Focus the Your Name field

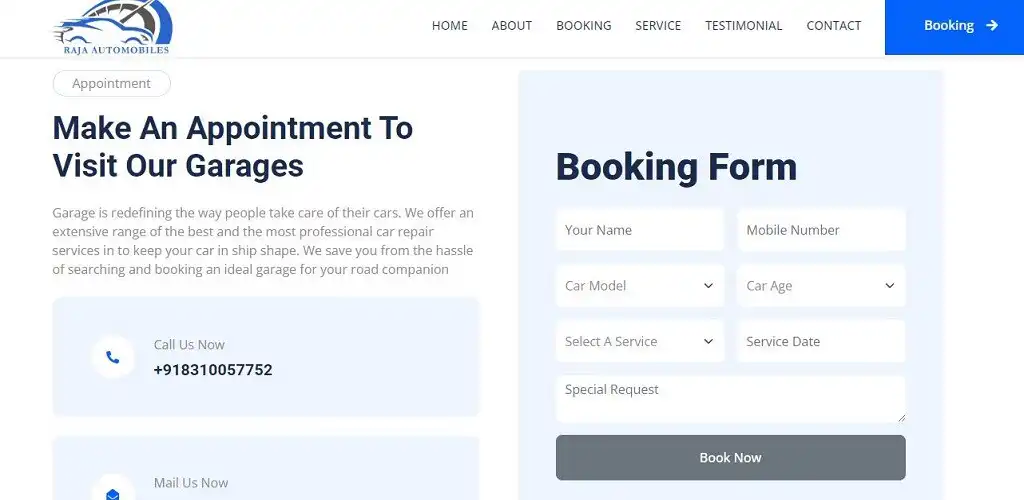(x=640, y=230)
